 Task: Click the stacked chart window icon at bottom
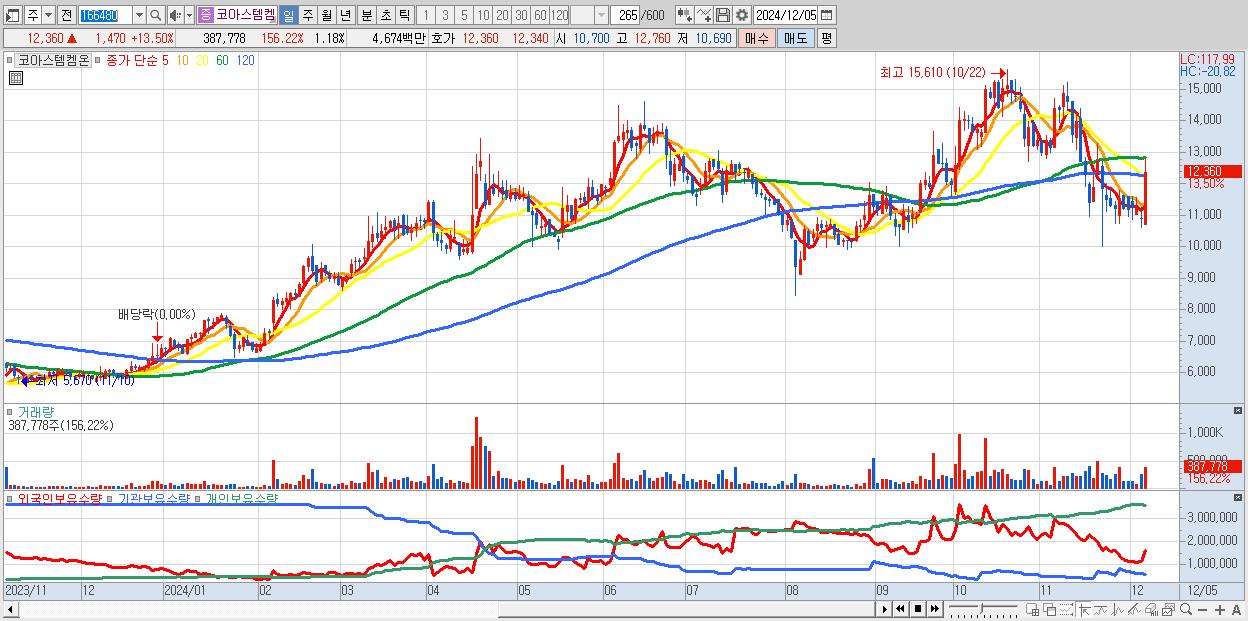point(1168,609)
